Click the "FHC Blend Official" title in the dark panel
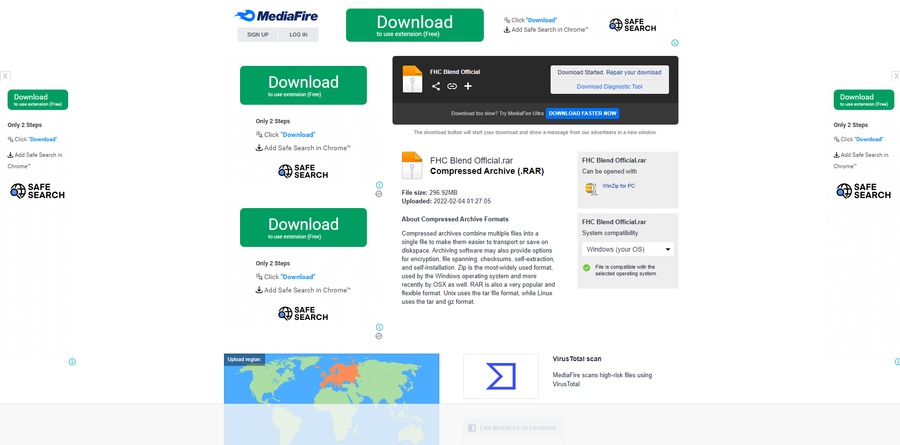Screen dimensions: 900x445 click(x=455, y=72)
